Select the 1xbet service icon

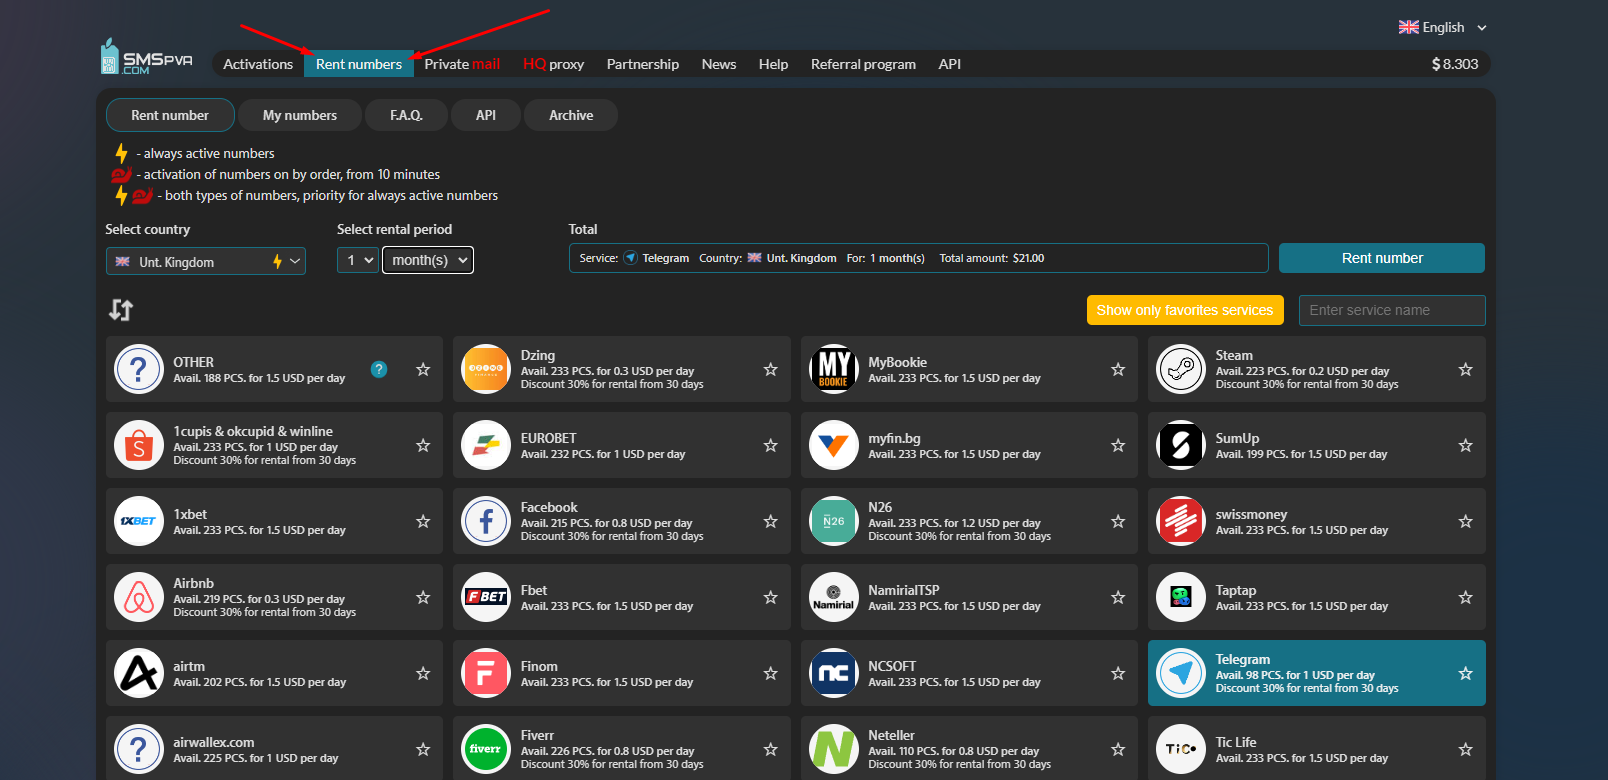click(x=139, y=521)
